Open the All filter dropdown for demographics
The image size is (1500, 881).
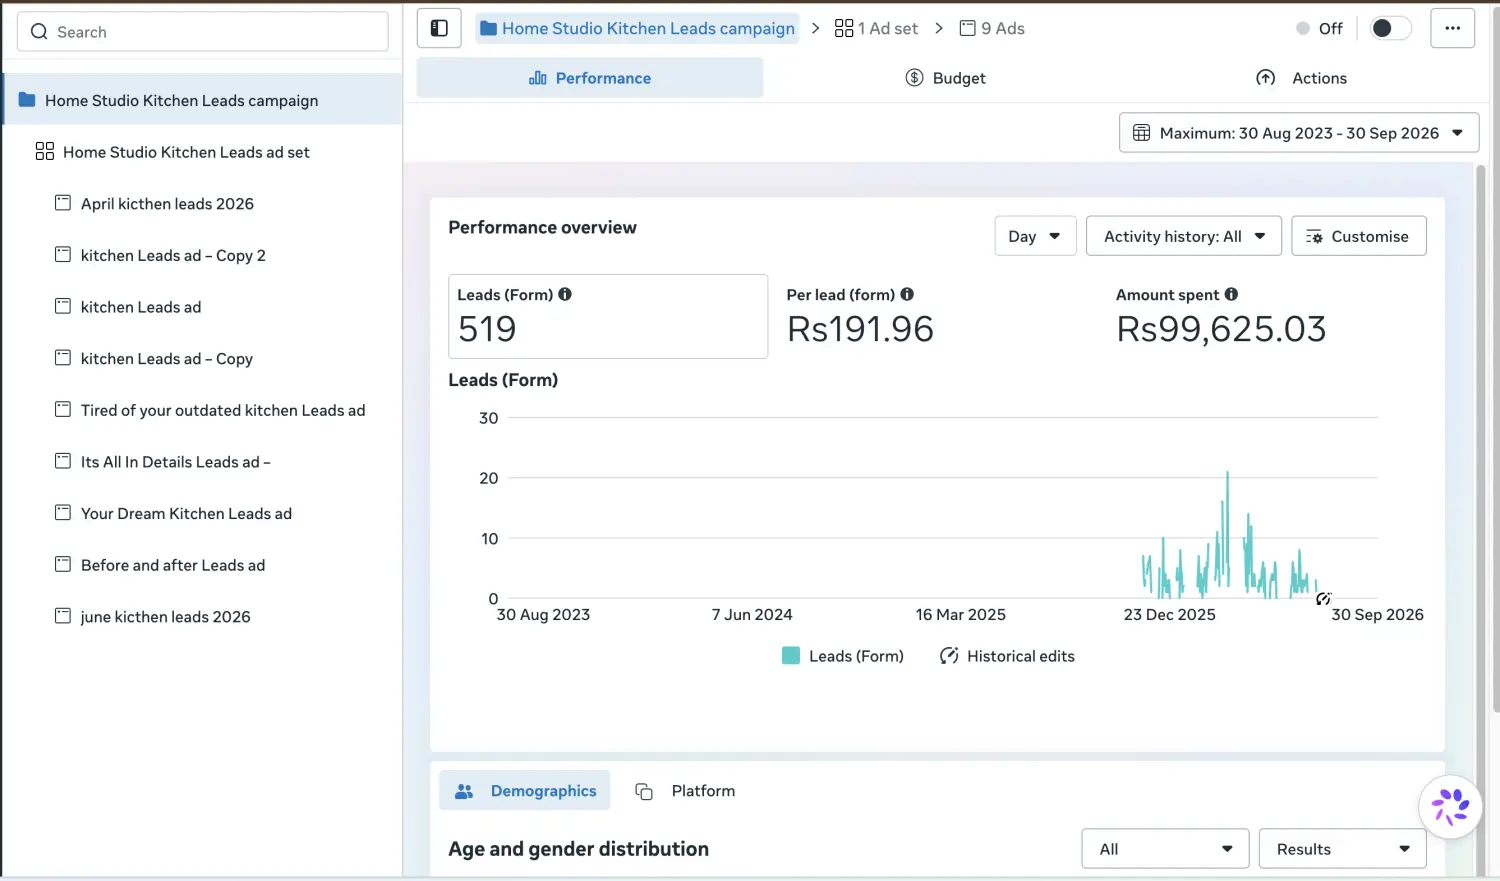(1165, 849)
